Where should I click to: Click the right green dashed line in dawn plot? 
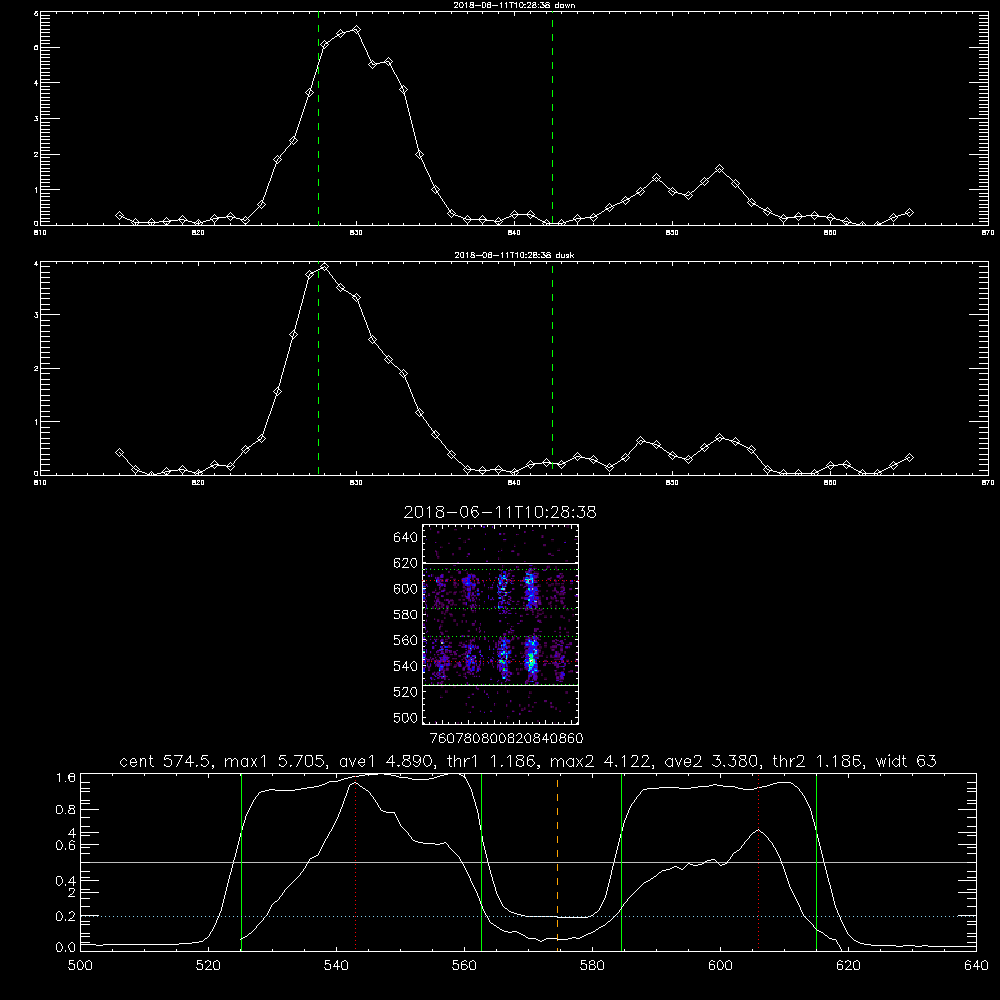(x=552, y=118)
